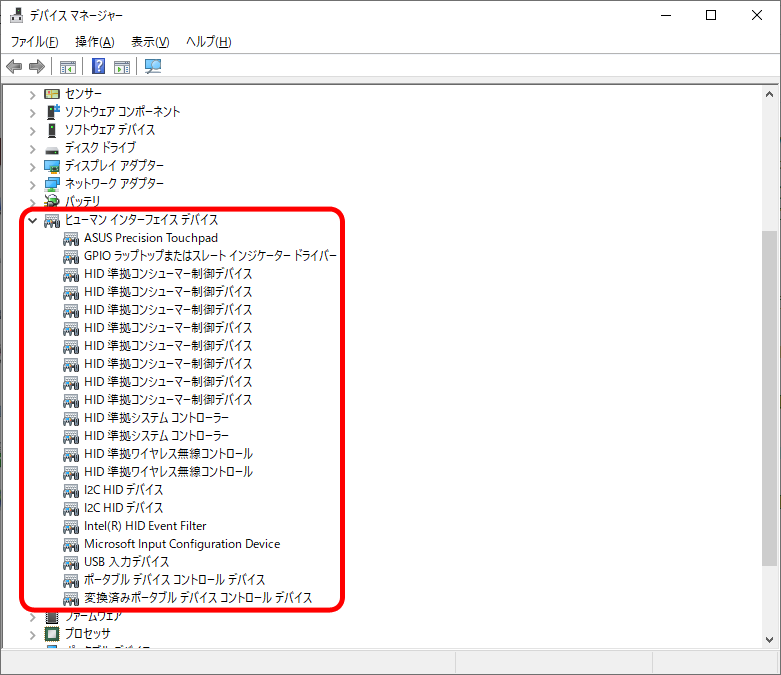Select the プロセッサ category label
Viewport: 781px width, 675px height.
[x=88, y=633]
